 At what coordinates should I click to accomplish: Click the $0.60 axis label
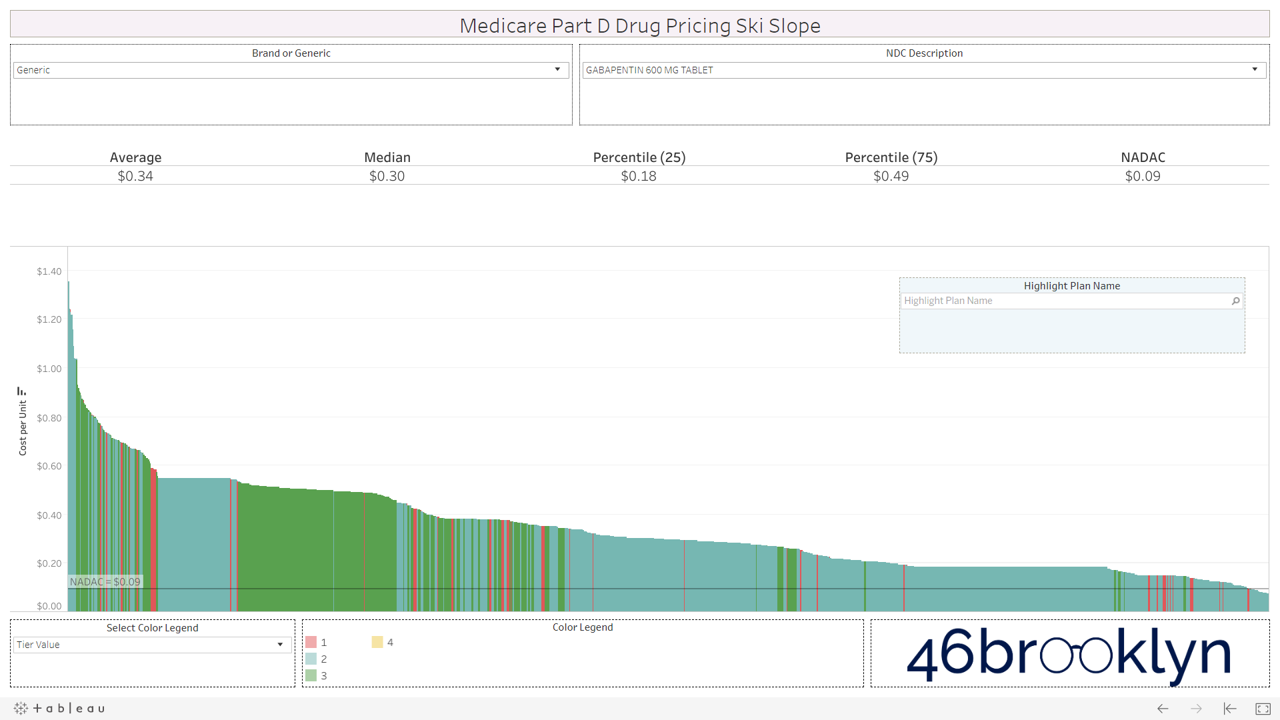(x=49, y=467)
